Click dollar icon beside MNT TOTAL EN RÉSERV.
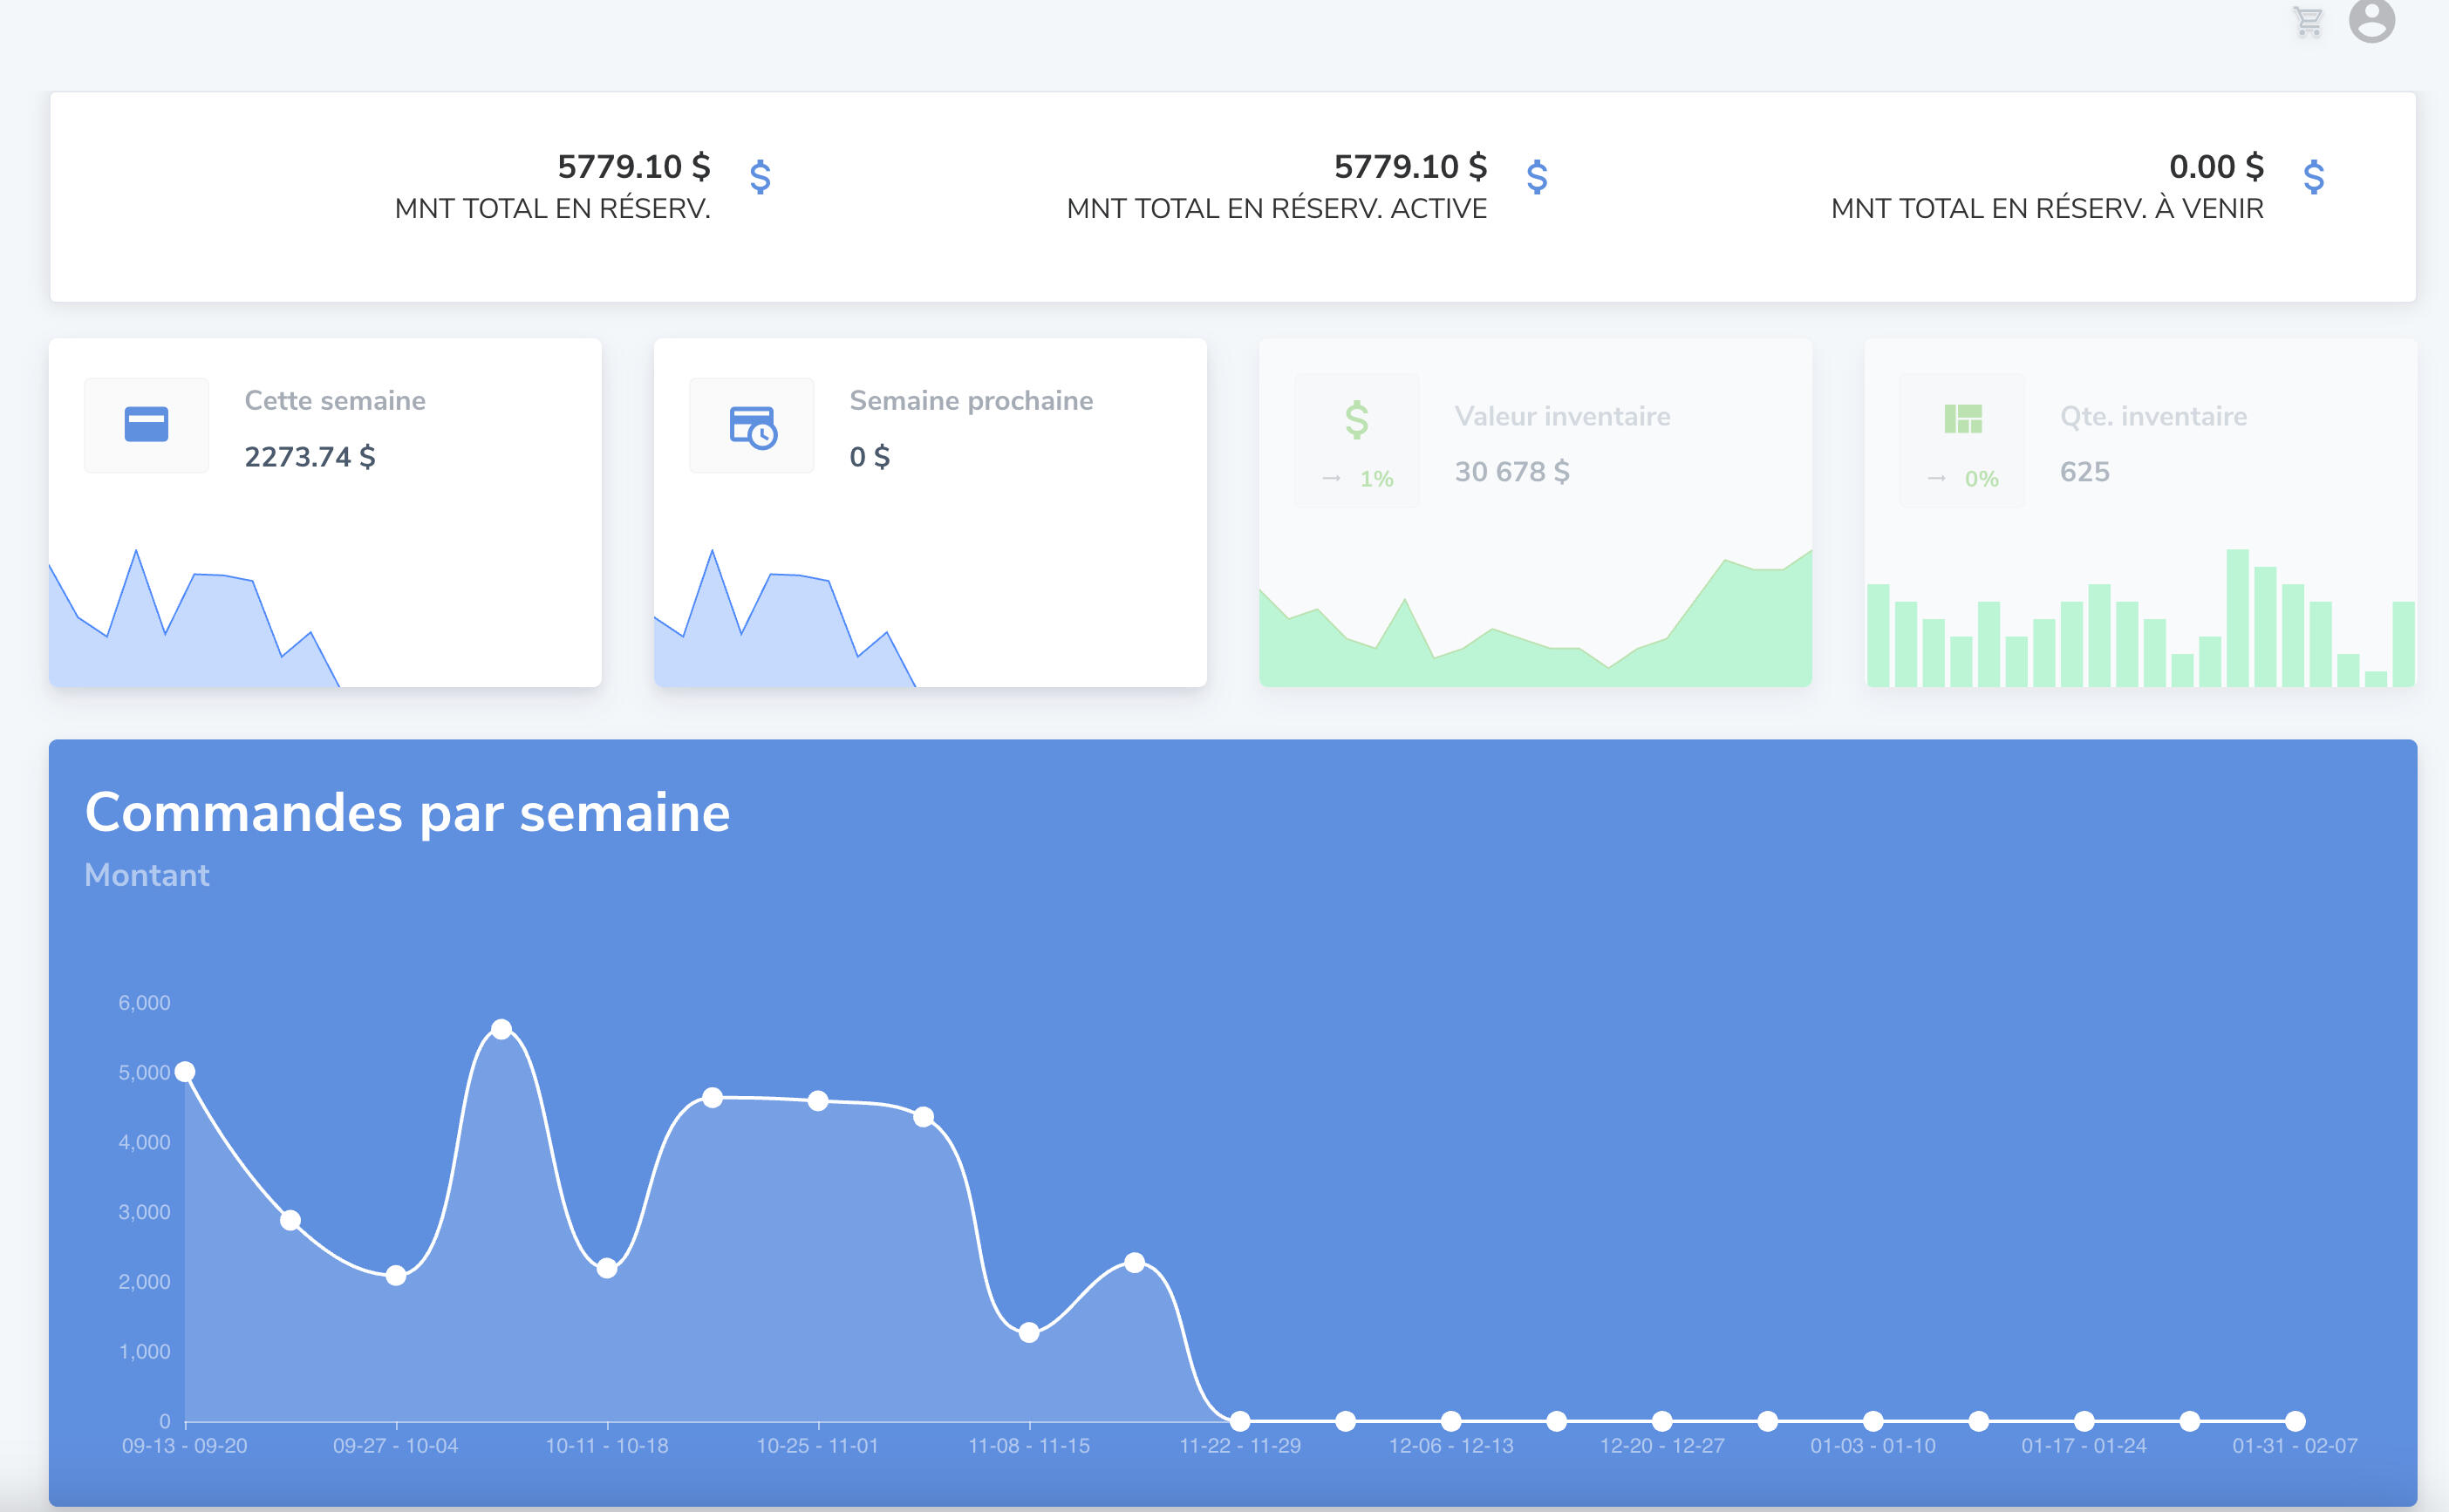This screenshot has width=2449, height=1512. tap(760, 177)
